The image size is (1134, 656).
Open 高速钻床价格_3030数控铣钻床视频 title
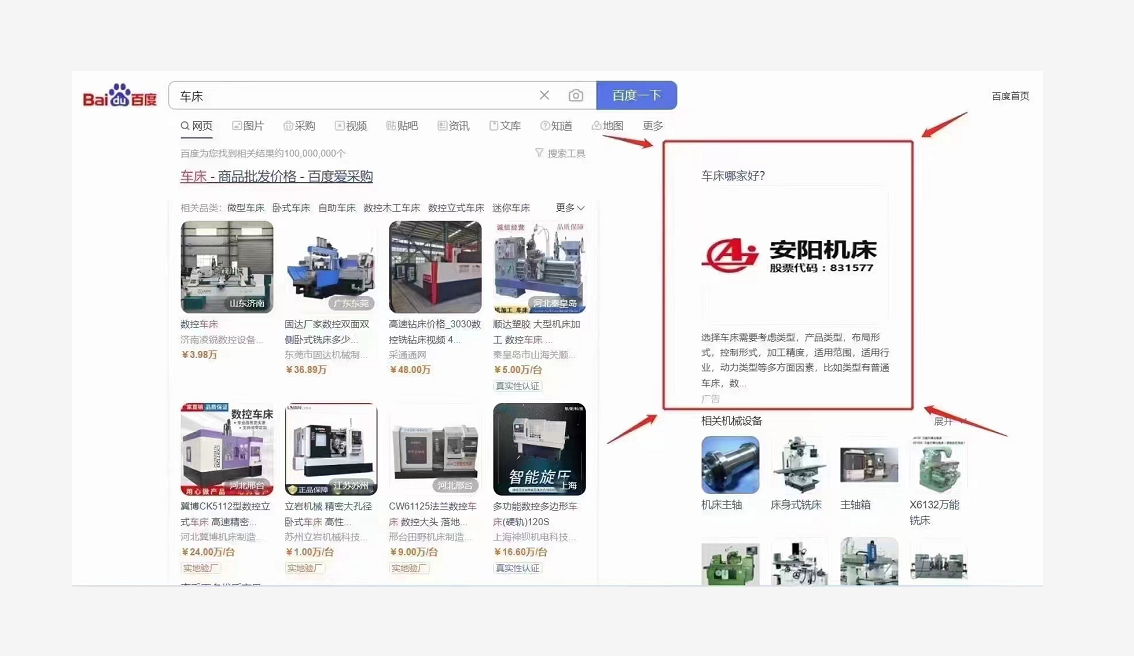pyautogui.click(x=435, y=332)
